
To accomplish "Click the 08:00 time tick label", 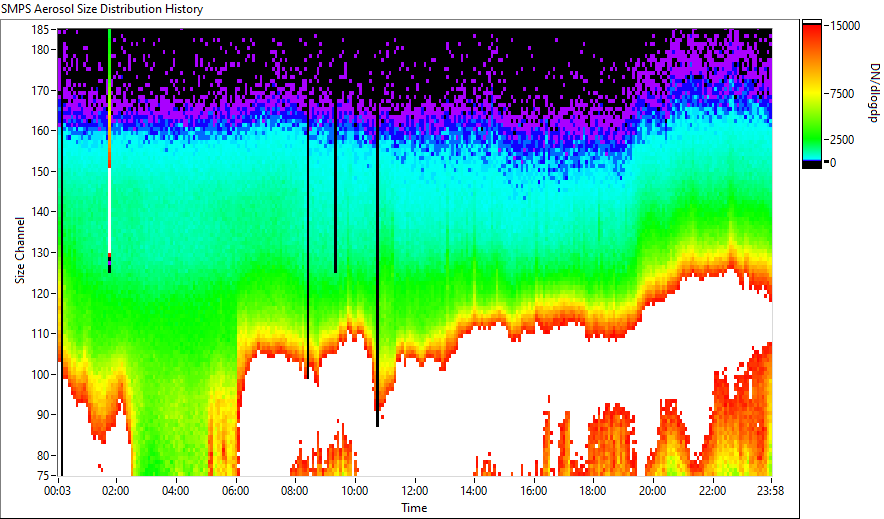I will point(295,491).
